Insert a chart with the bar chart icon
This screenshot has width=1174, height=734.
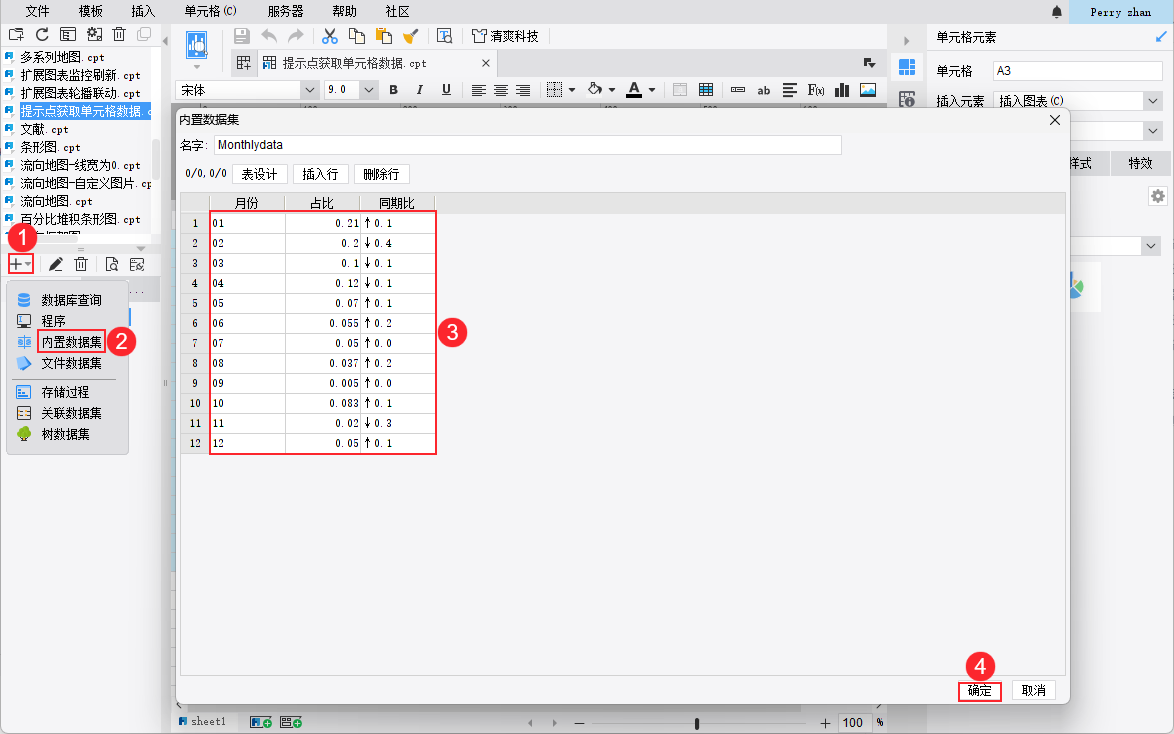point(842,90)
